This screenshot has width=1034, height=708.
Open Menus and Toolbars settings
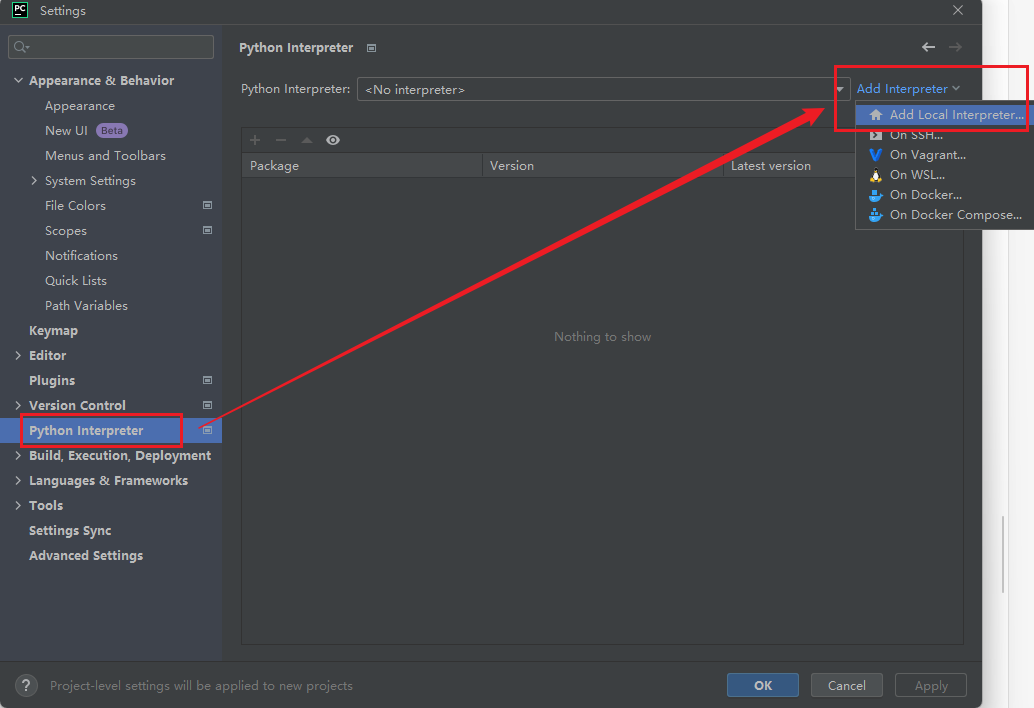click(x=106, y=156)
